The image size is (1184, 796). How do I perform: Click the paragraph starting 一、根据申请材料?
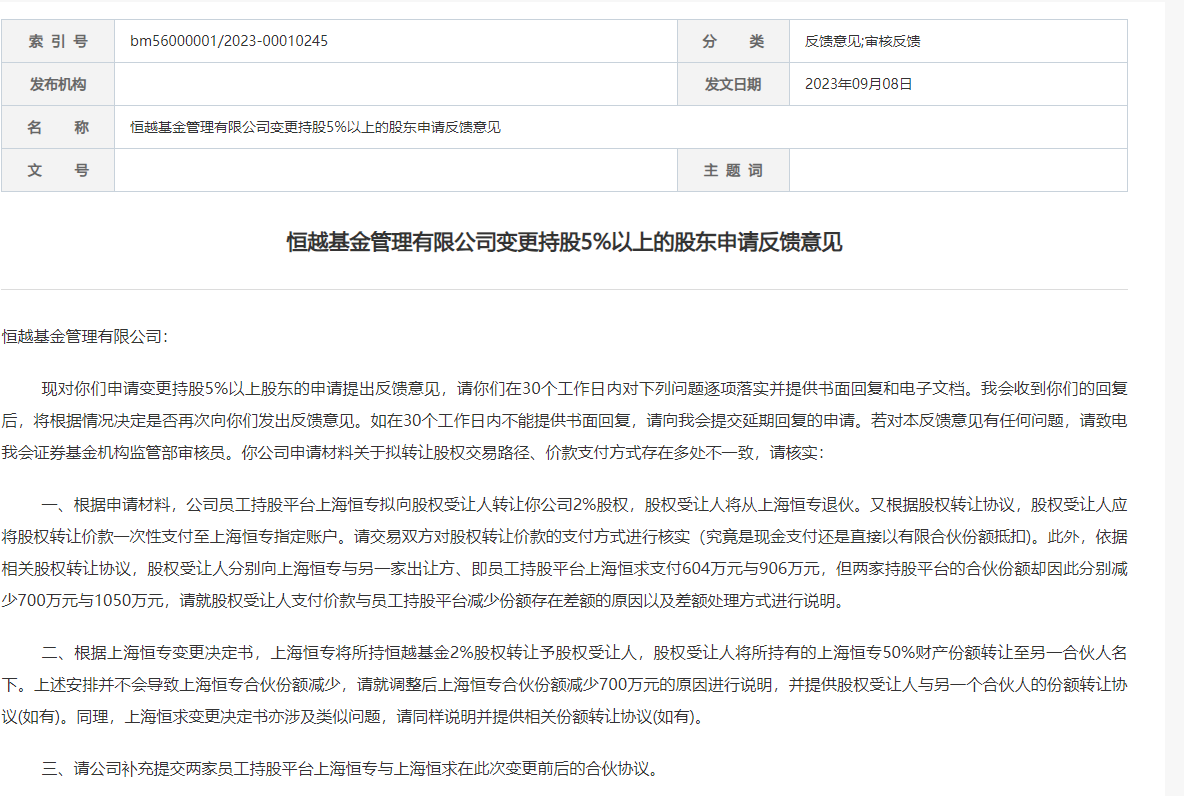click(564, 552)
